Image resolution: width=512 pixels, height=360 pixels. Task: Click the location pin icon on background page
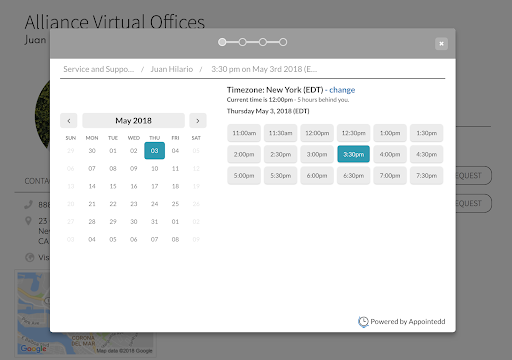pyautogui.click(x=29, y=221)
